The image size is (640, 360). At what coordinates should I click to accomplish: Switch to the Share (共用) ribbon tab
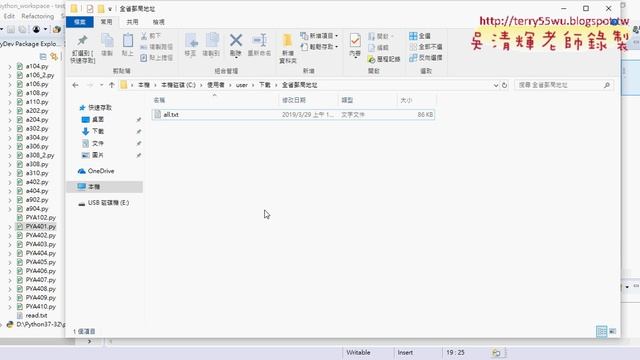click(x=132, y=22)
